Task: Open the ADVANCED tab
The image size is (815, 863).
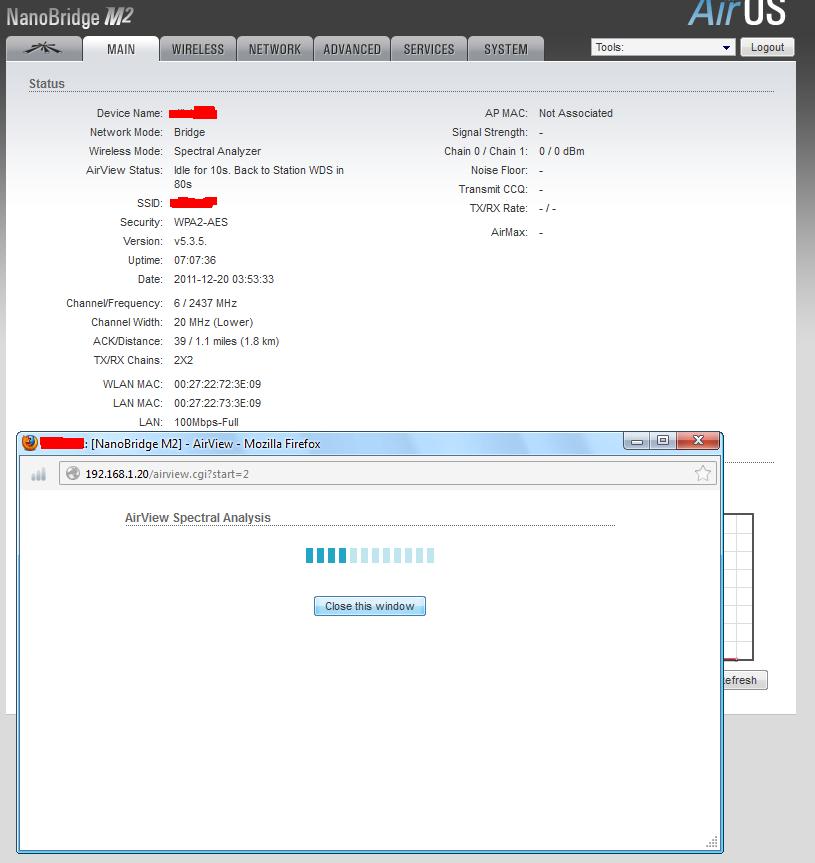Action: pos(352,49)
